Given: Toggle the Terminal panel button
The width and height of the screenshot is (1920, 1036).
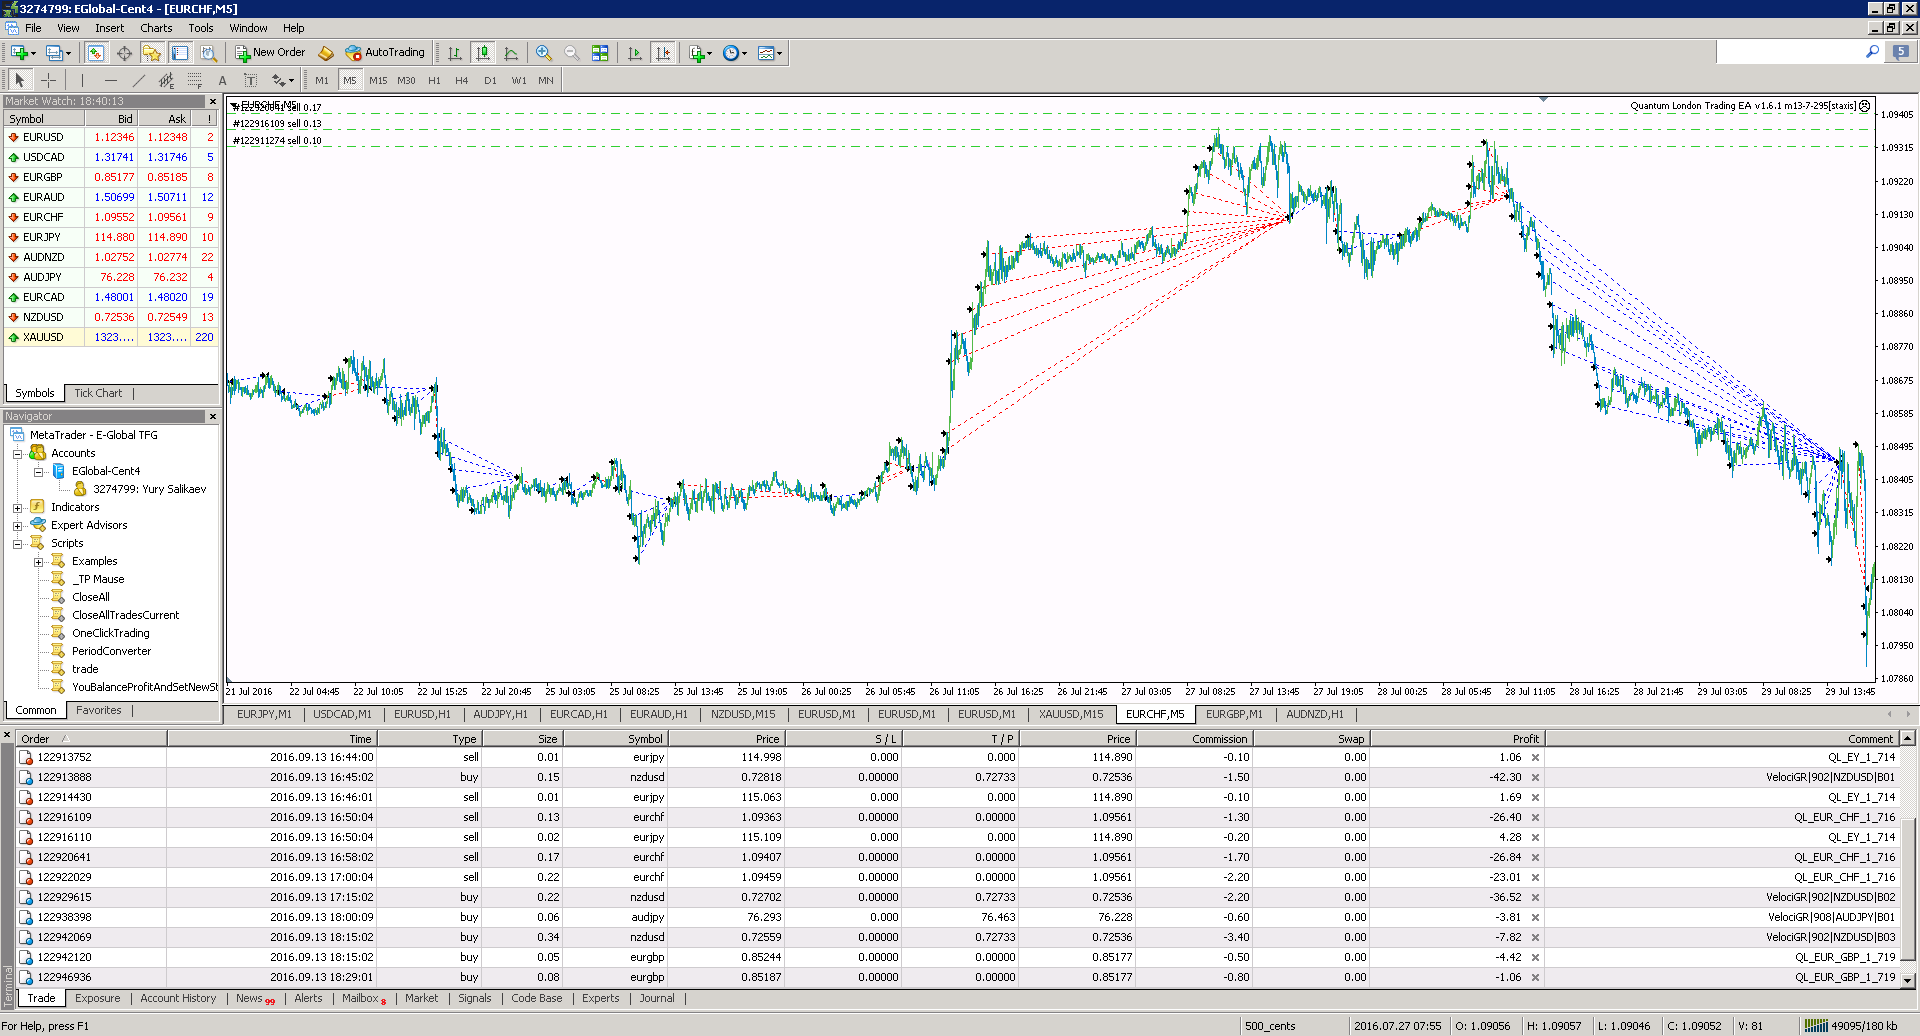Looking at the screenshot, I should click(180, 53).
